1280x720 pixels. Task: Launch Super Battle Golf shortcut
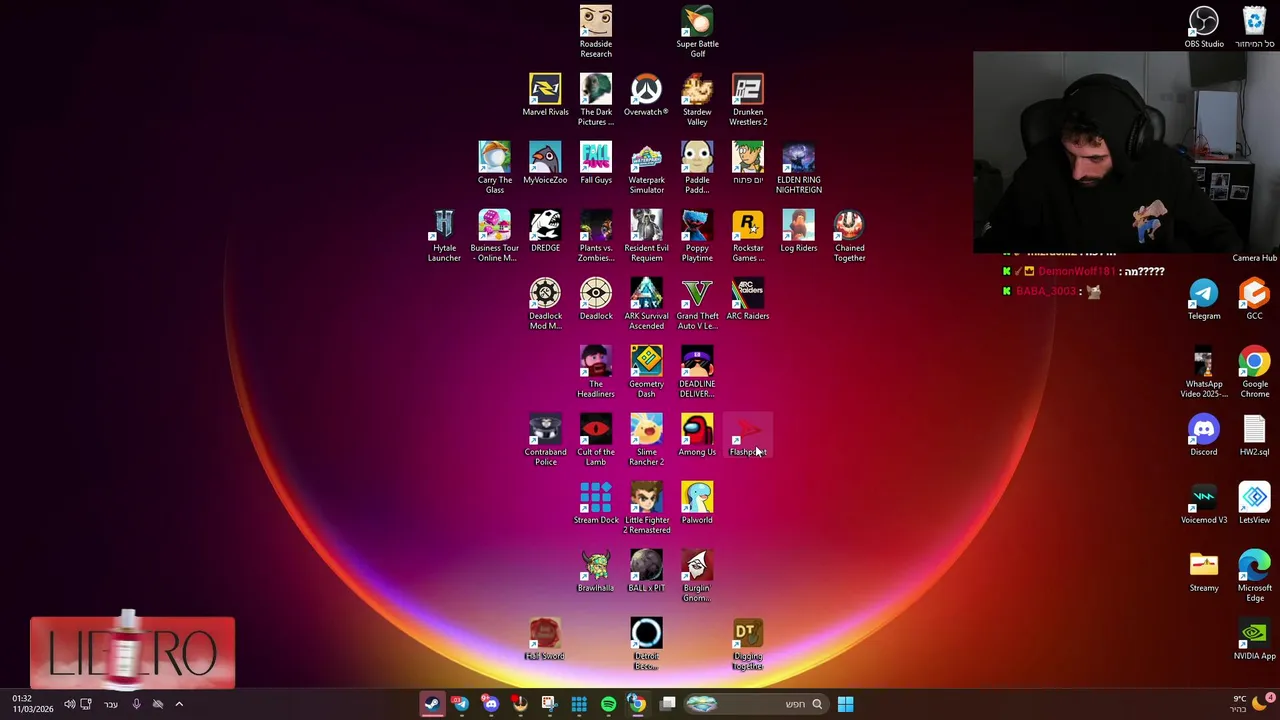coord(697,31)
